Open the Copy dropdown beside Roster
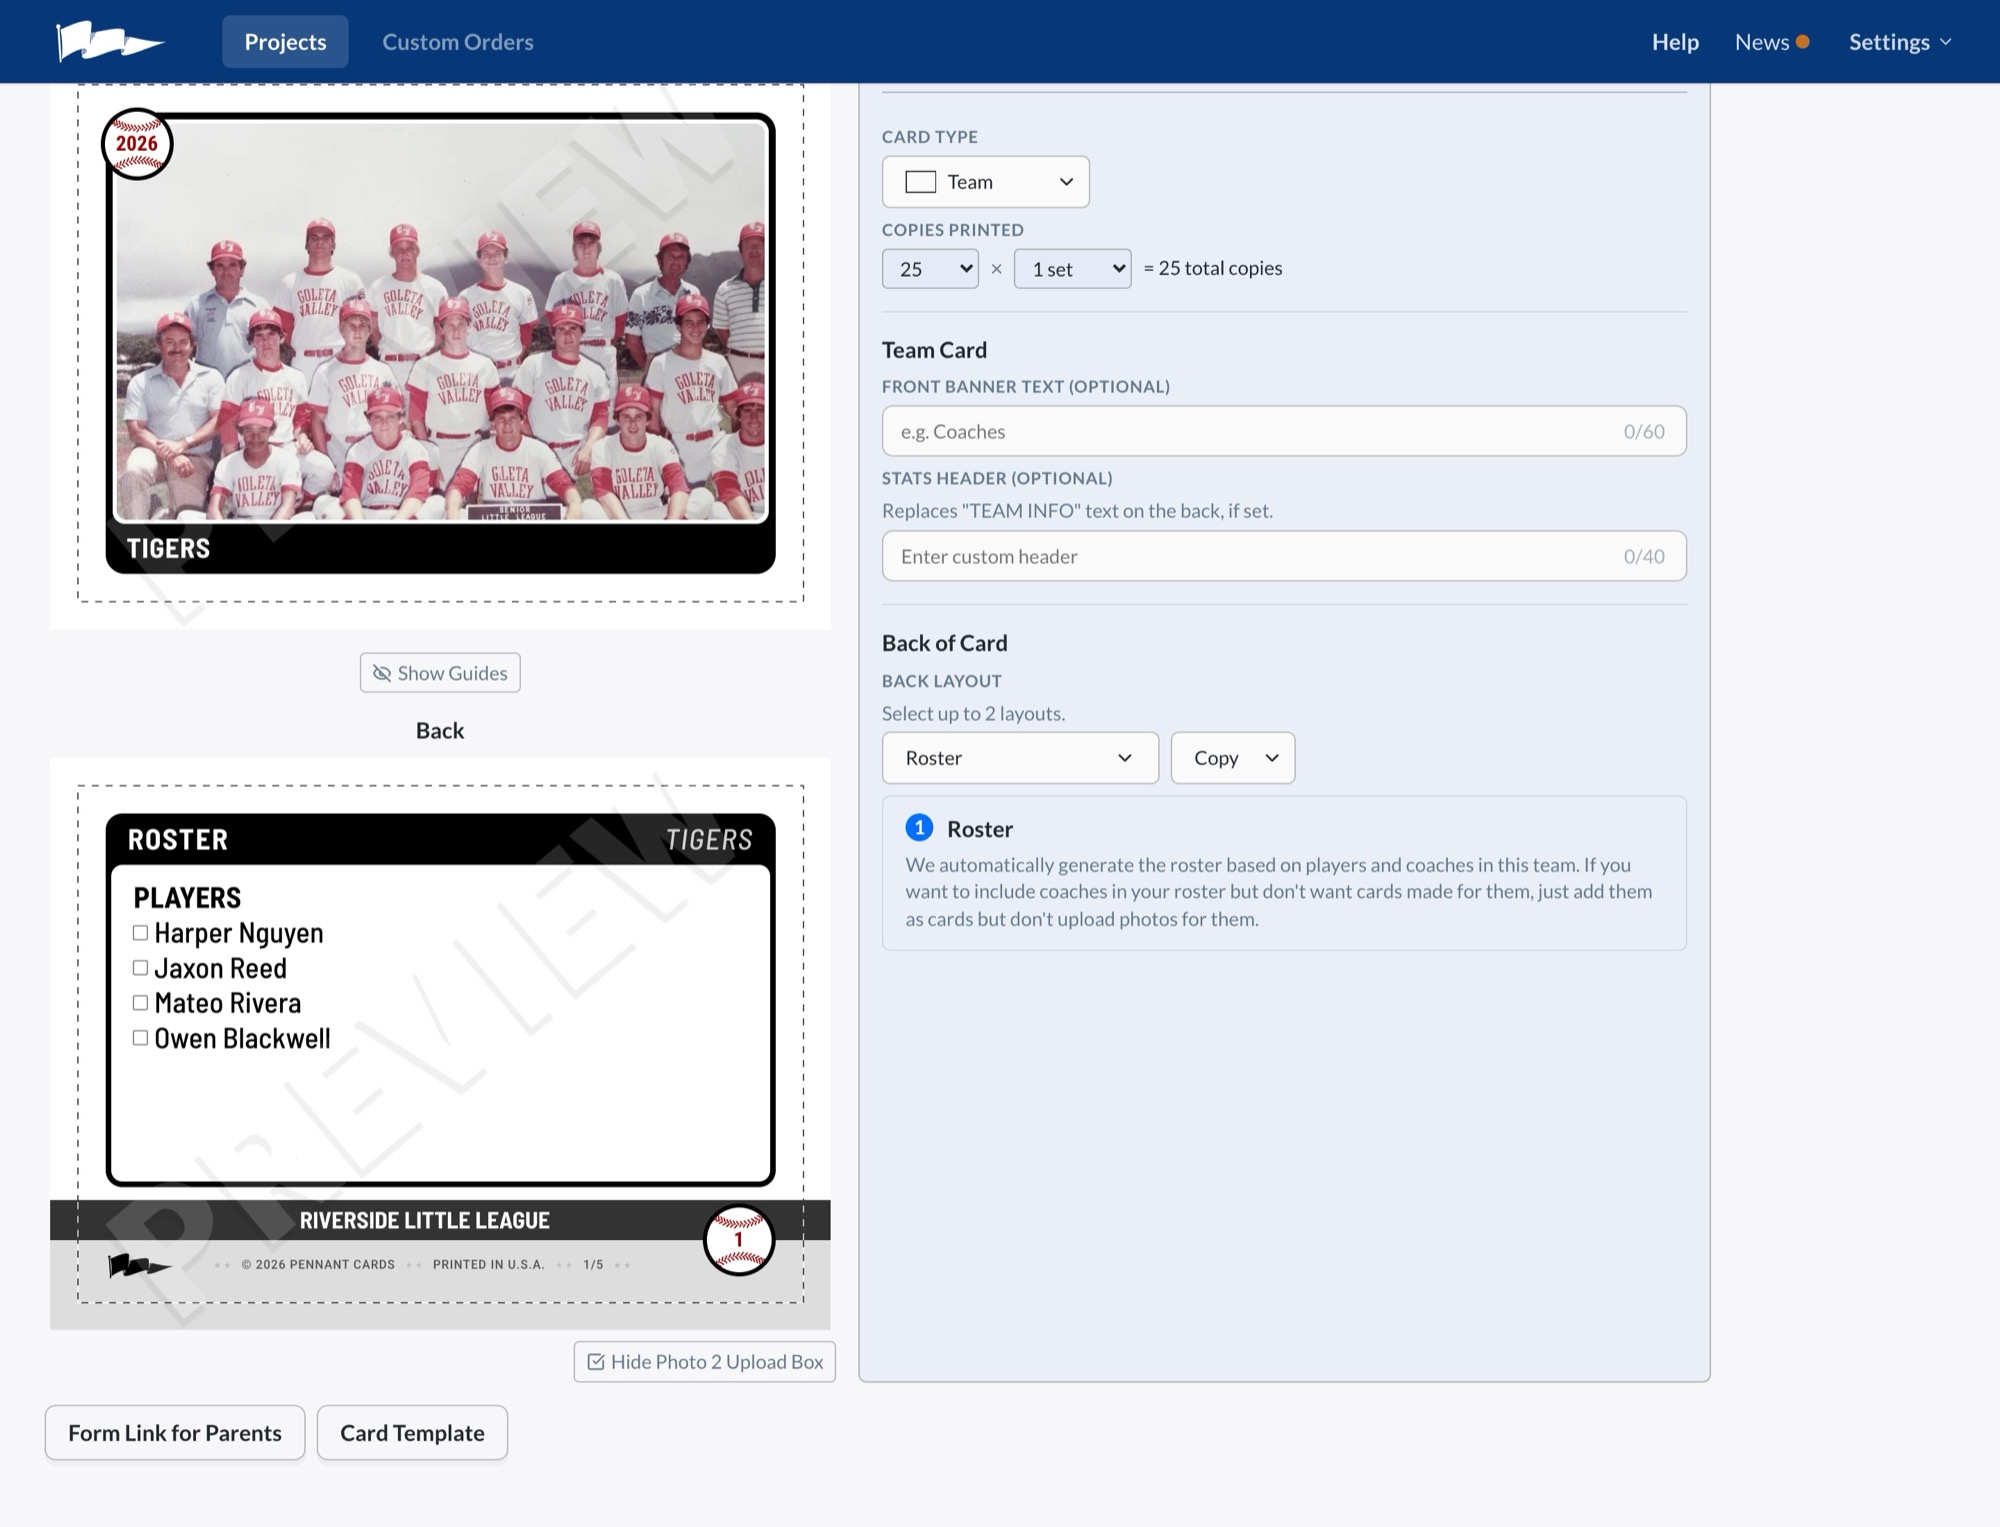 tap(1233, 758)
